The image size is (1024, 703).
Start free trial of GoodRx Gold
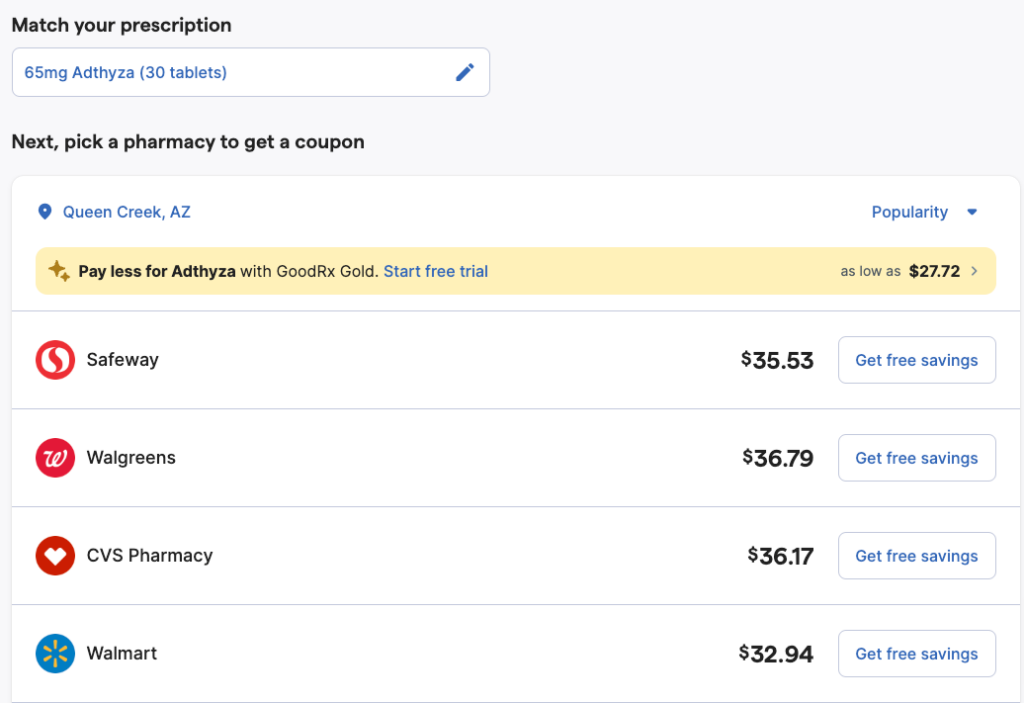coord(435,271)
